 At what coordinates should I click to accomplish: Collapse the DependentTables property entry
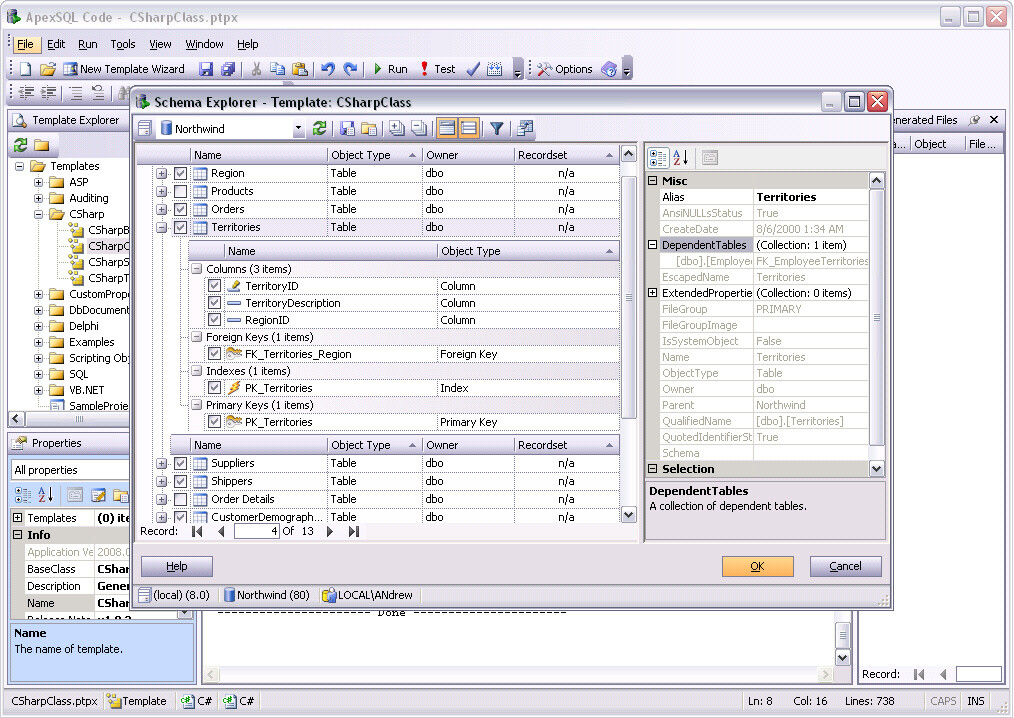pyautogui.click(x=654, y=245)
